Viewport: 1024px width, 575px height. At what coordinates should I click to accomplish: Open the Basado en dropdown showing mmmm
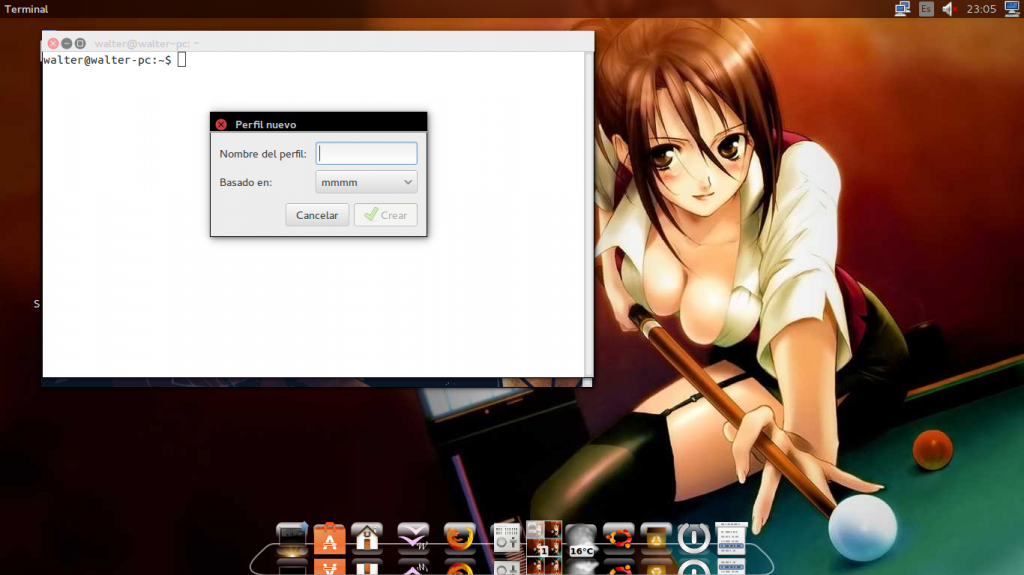point(366,182)
